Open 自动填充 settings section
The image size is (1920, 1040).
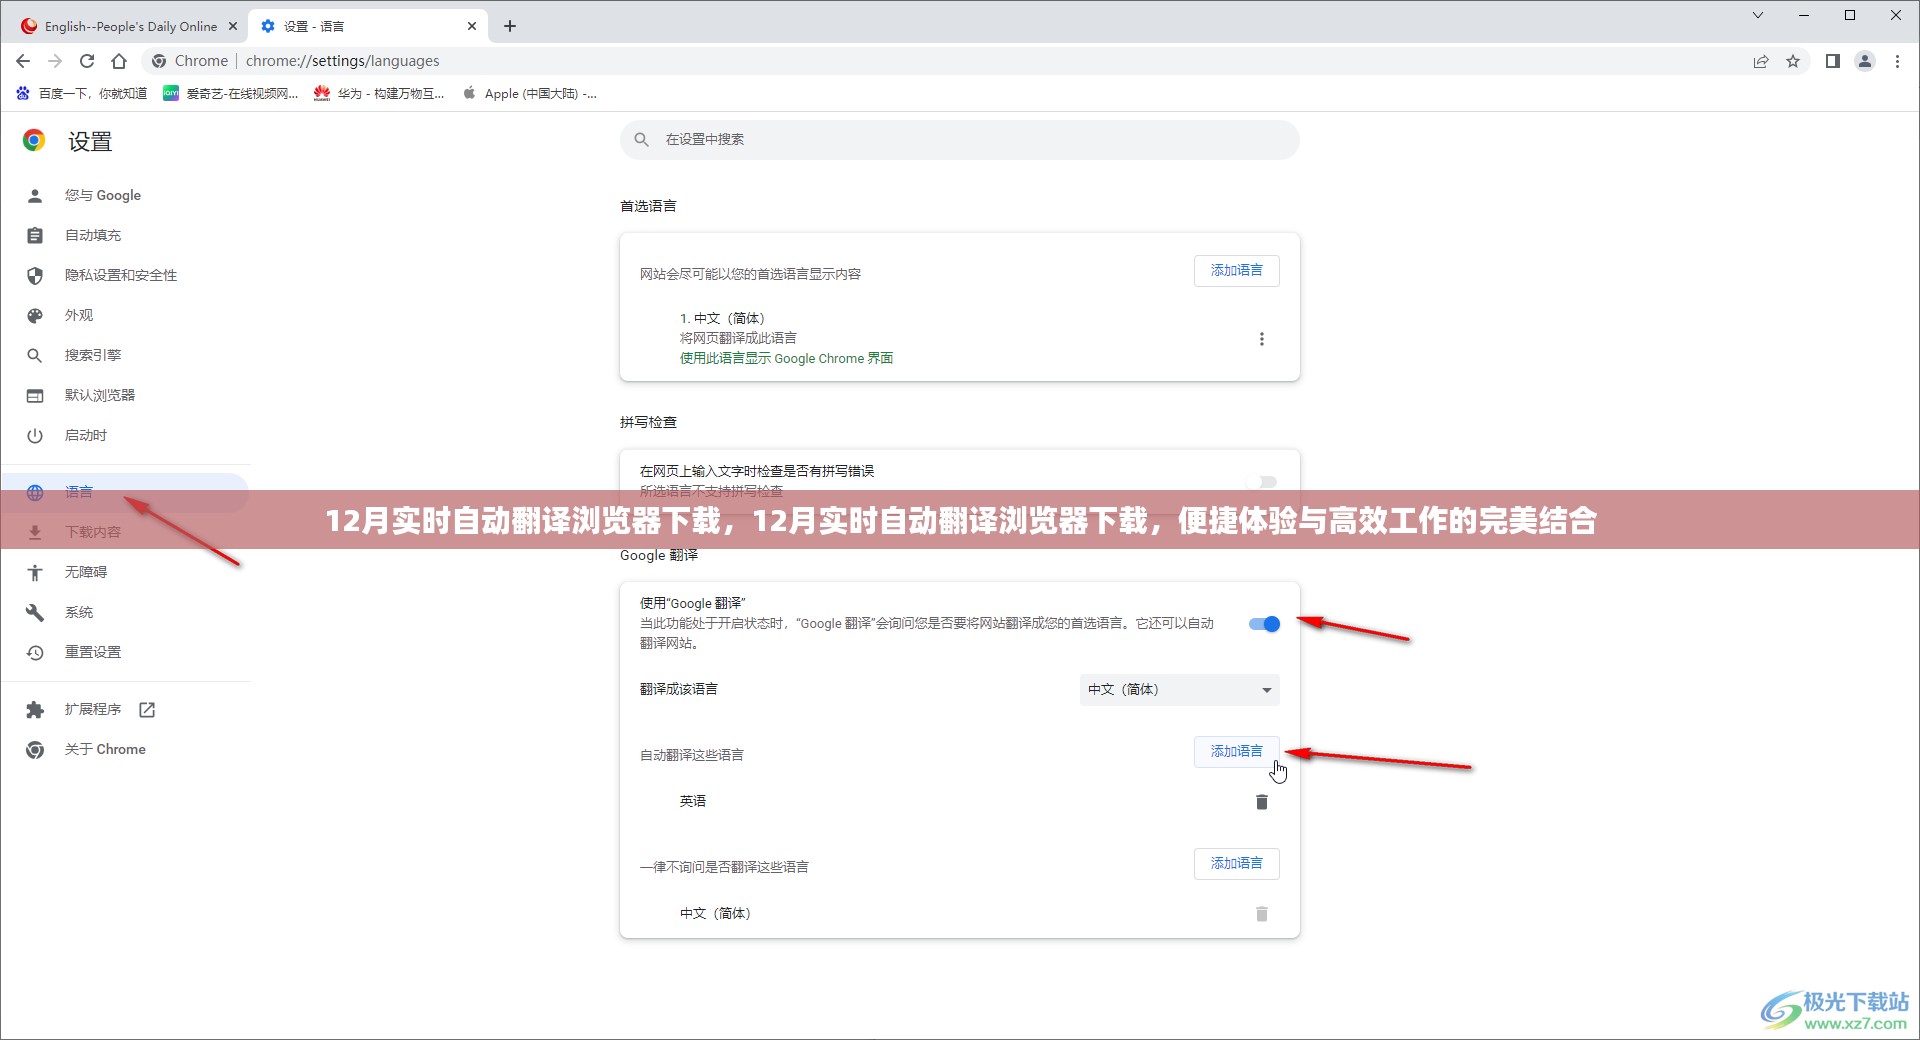(x=93, y=235)
